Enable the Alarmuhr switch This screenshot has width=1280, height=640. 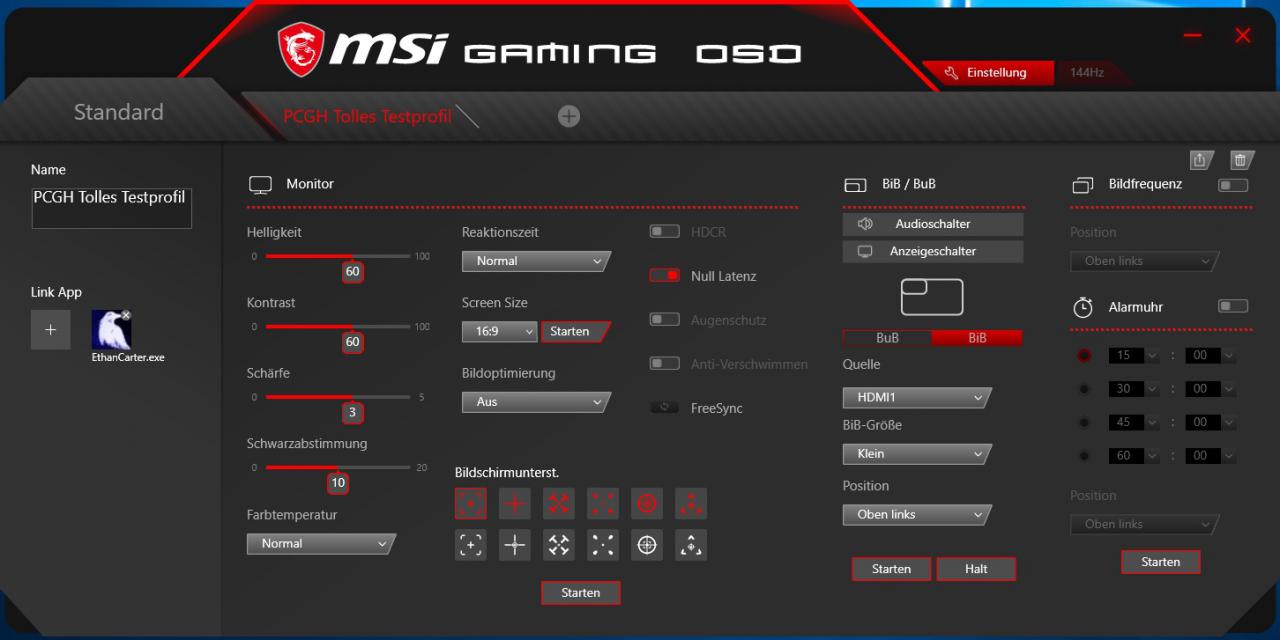1233,307
